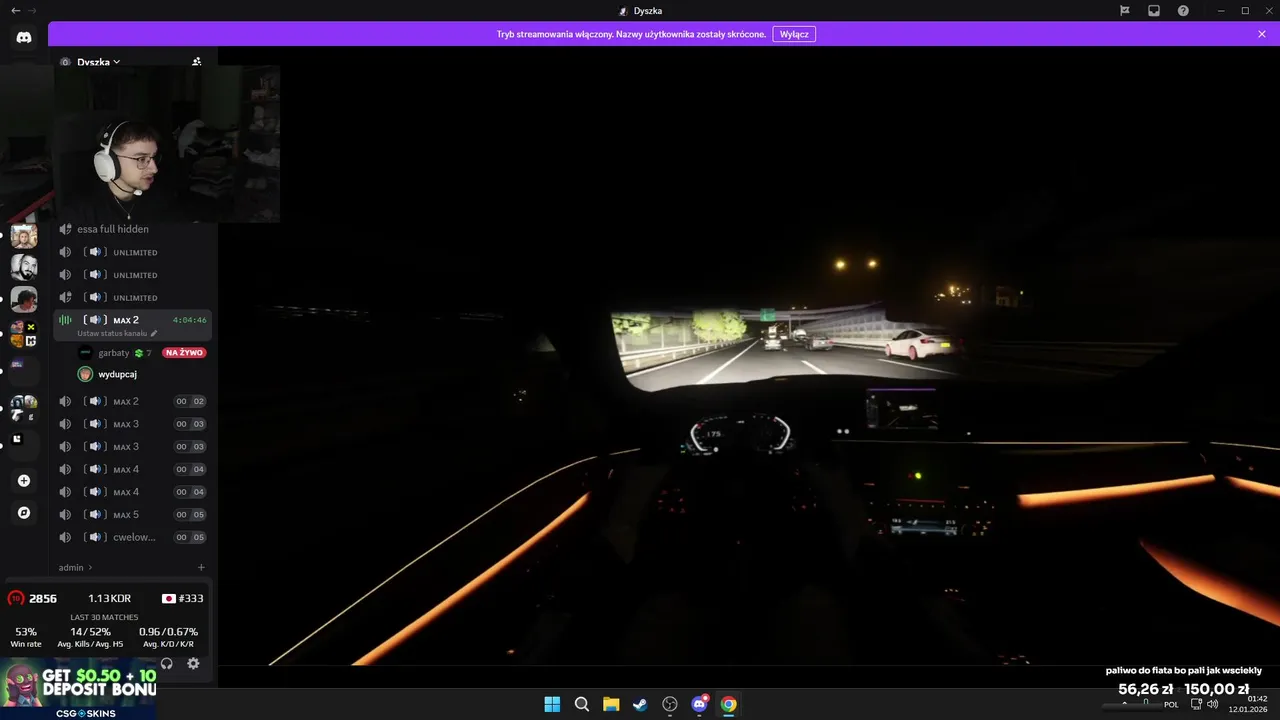The width and height of the screenshot is (1280, 720).
Task: Disable streamer mode via Wyłącz
Action: [x=794, y=34]
